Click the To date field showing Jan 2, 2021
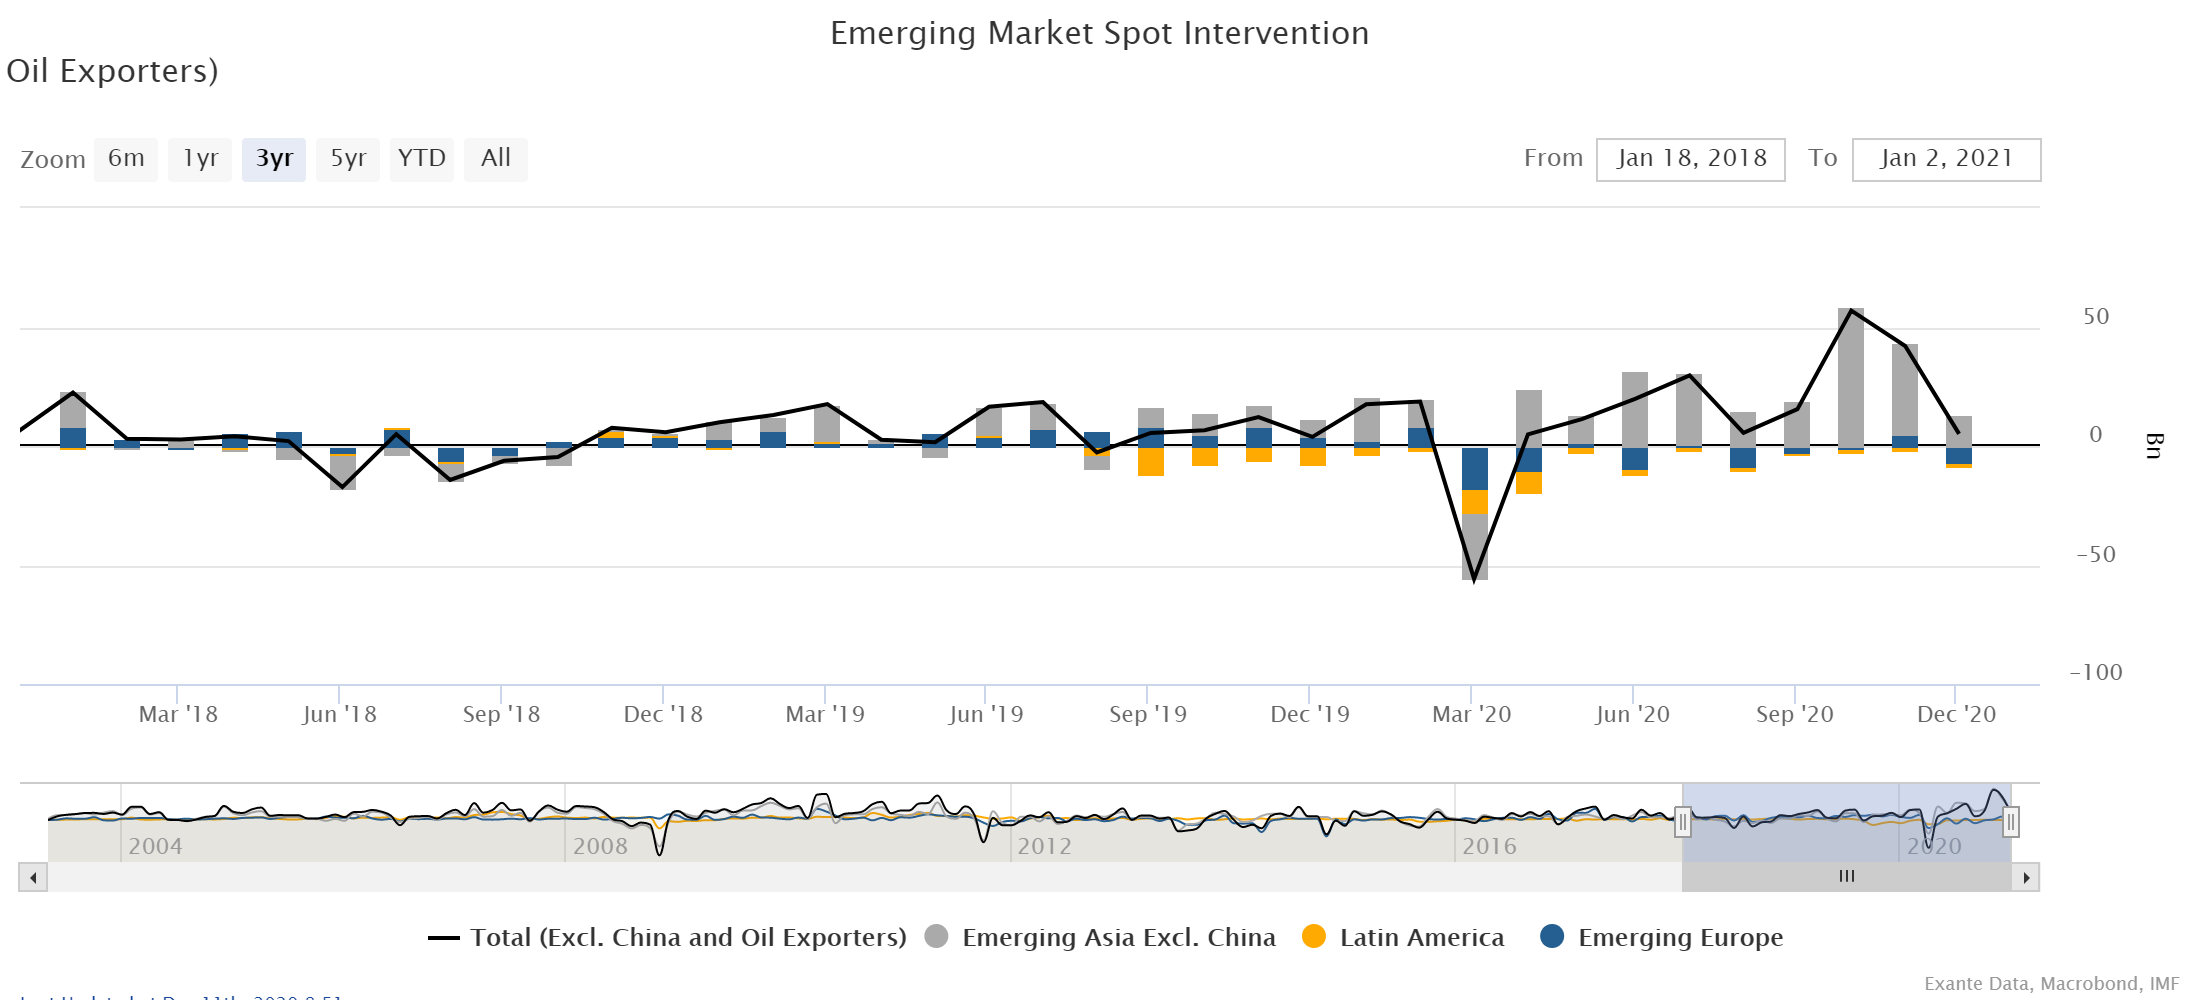The height and width of the screenshot is (1000, 2200). point(1945,158)
